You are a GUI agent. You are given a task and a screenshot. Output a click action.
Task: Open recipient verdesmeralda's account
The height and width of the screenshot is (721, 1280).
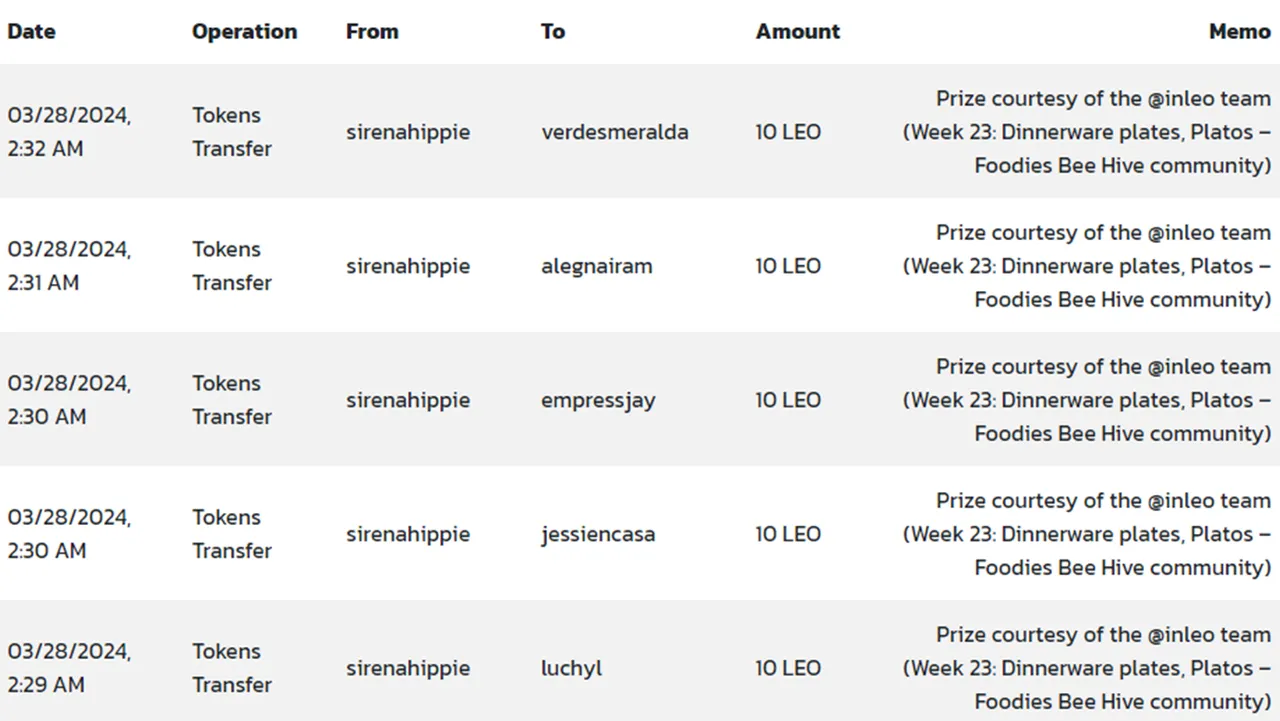615,132
